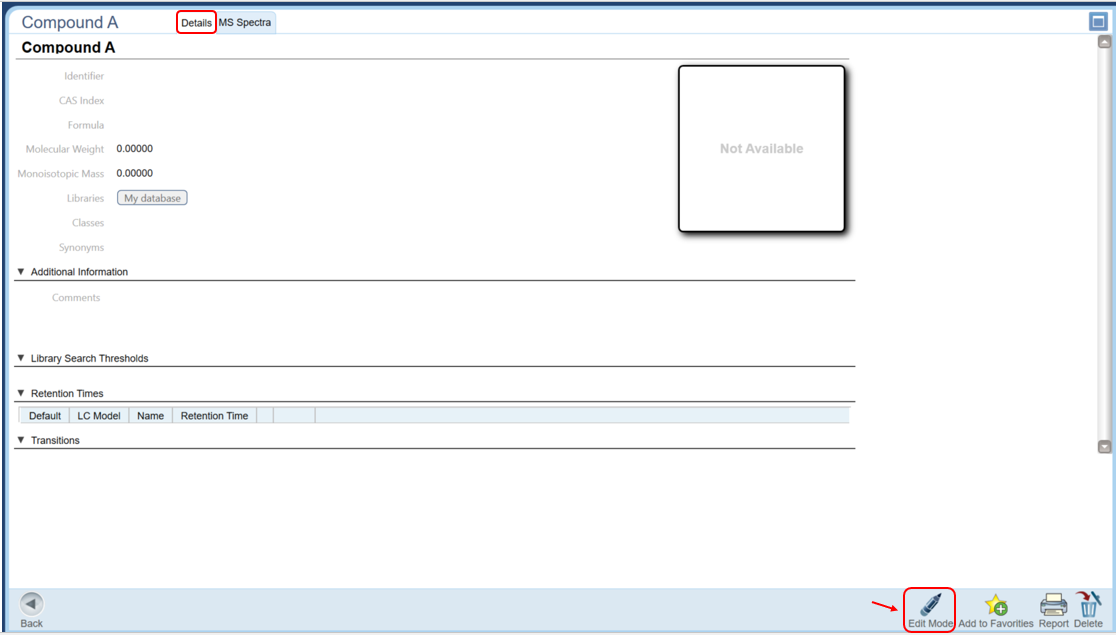
Task: Select the Details tab
Action: pos(196,22)
